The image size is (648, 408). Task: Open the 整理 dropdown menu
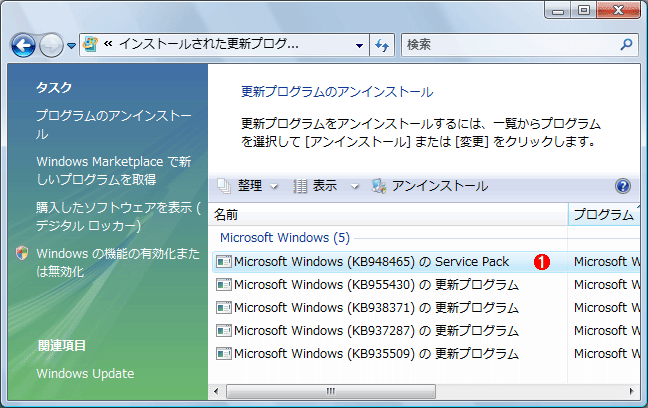248,186
